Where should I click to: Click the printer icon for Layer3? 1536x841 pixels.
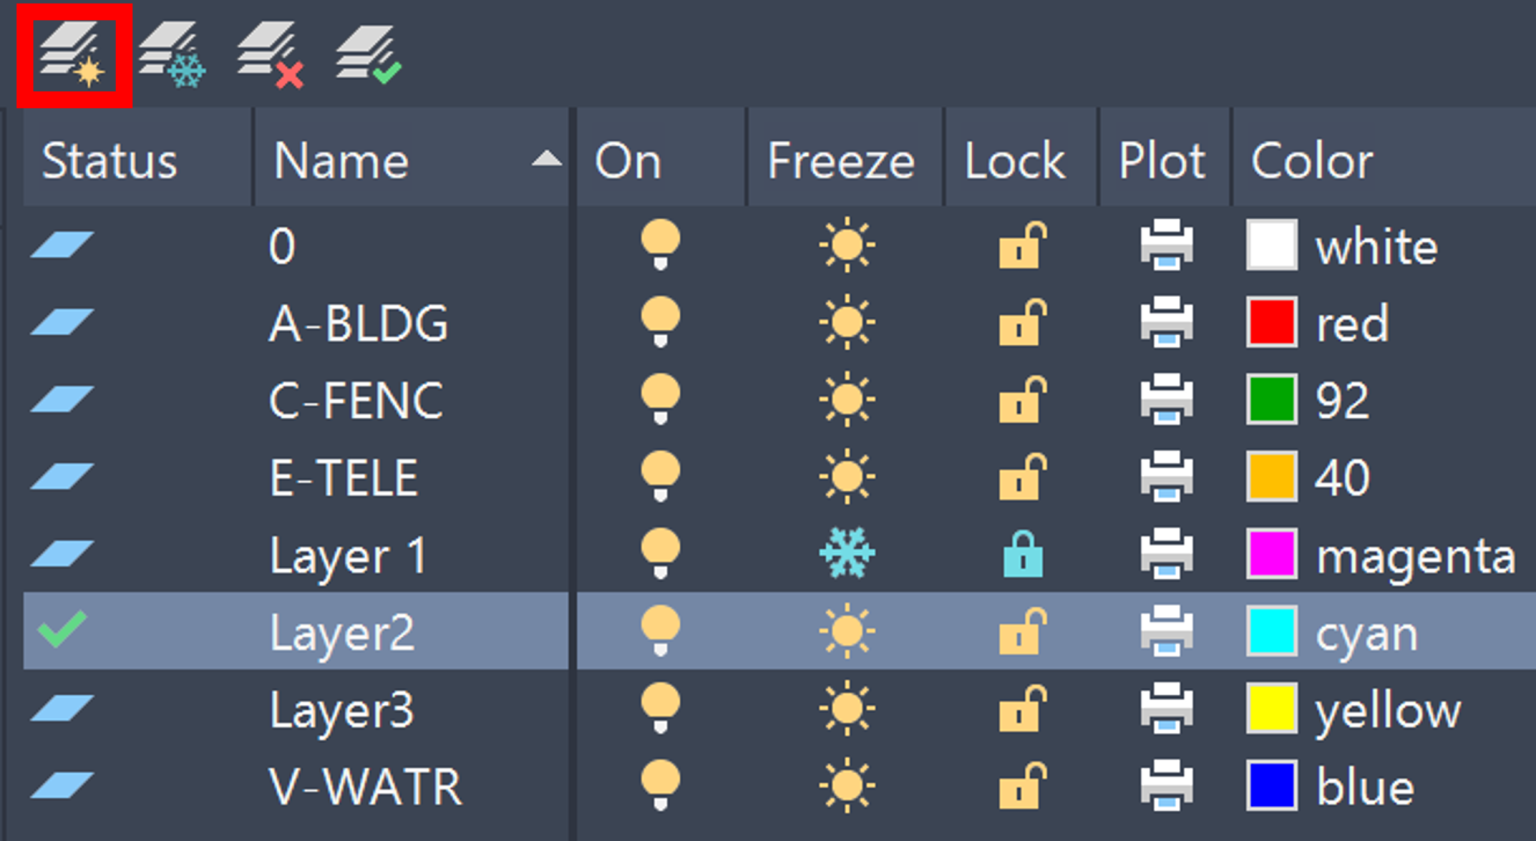coord(1166,708)
